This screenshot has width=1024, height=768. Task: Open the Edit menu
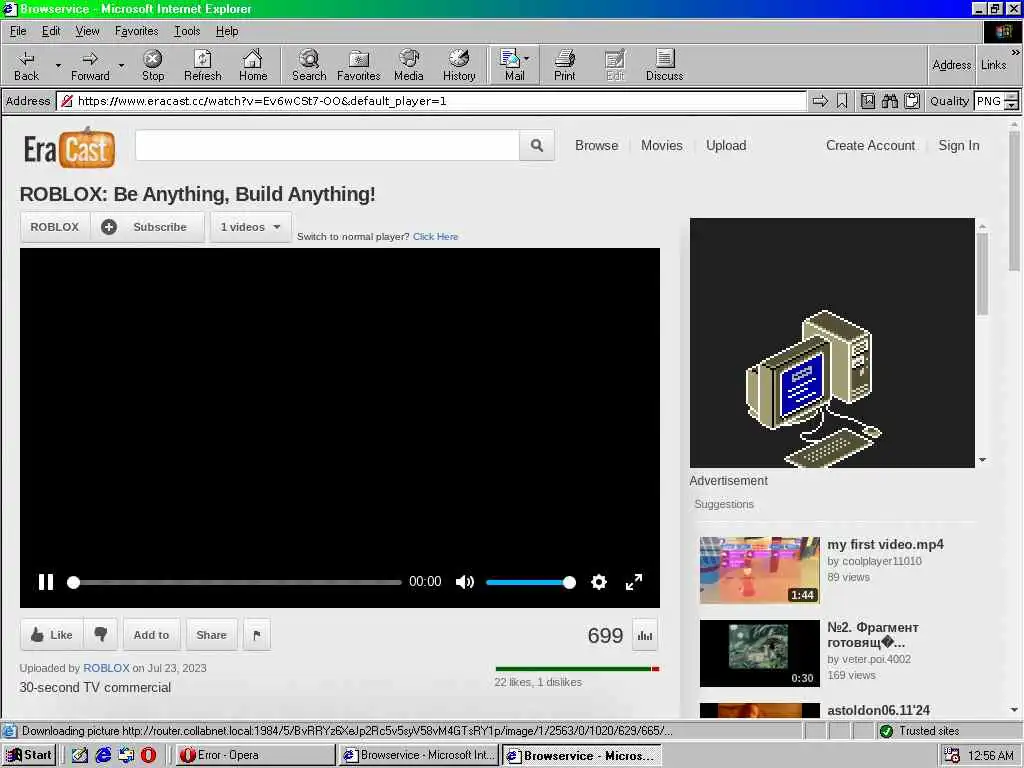point(51,31)
